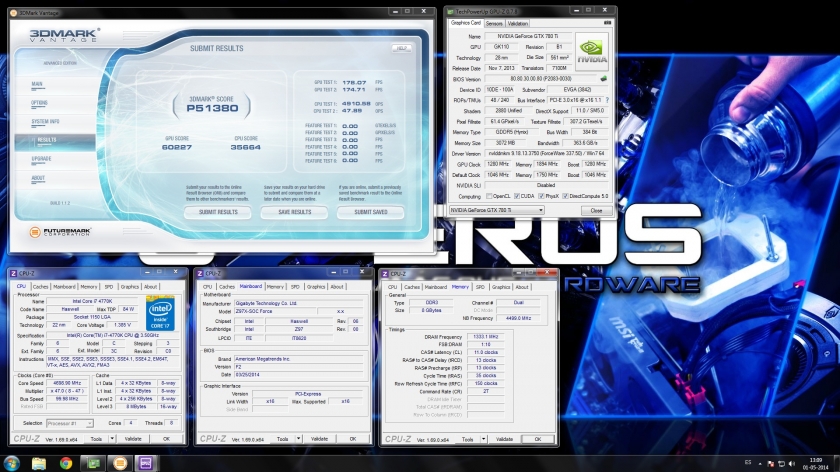Click the ES language indicator in the tray

[748, 462]
